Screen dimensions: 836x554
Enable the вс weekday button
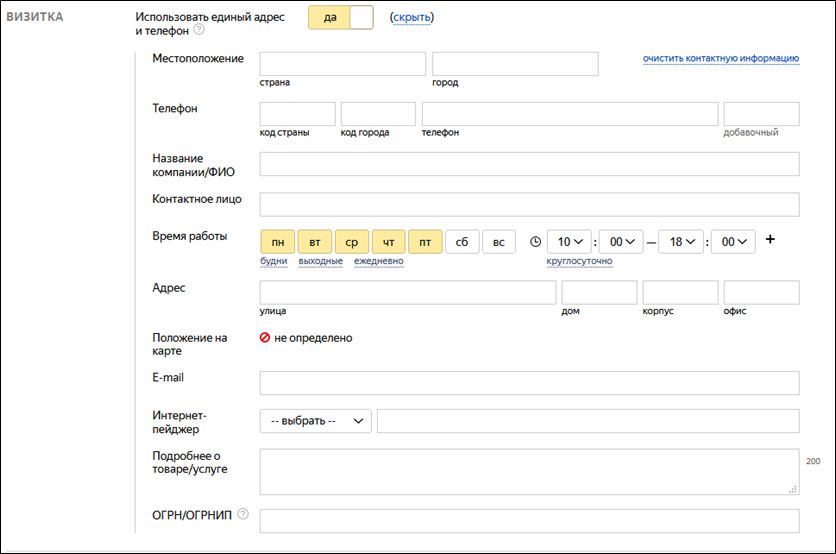pos(498,242)
